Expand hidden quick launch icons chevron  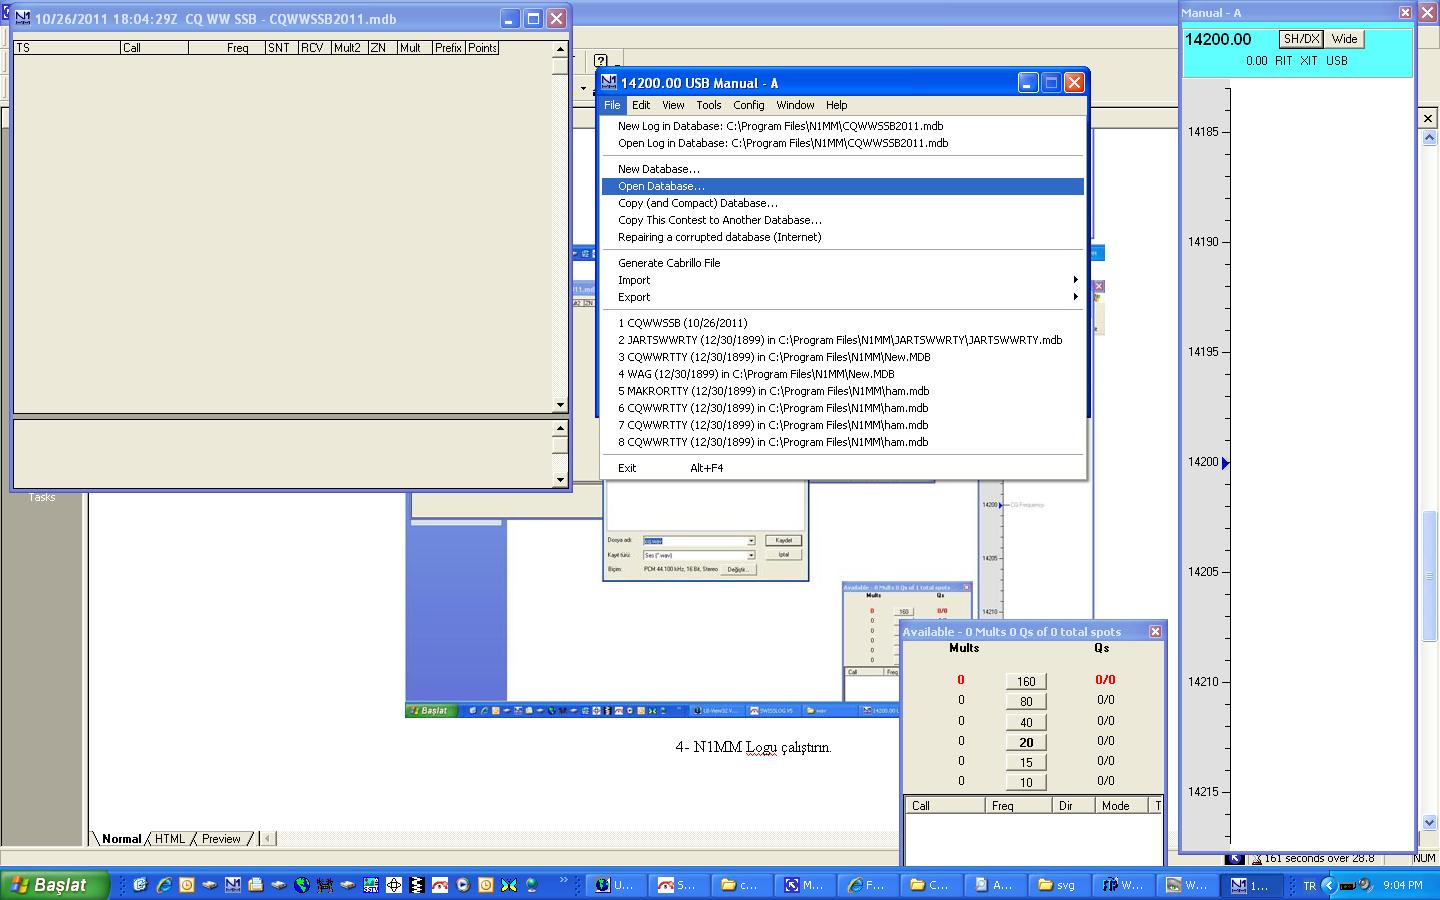coord(564,881)
